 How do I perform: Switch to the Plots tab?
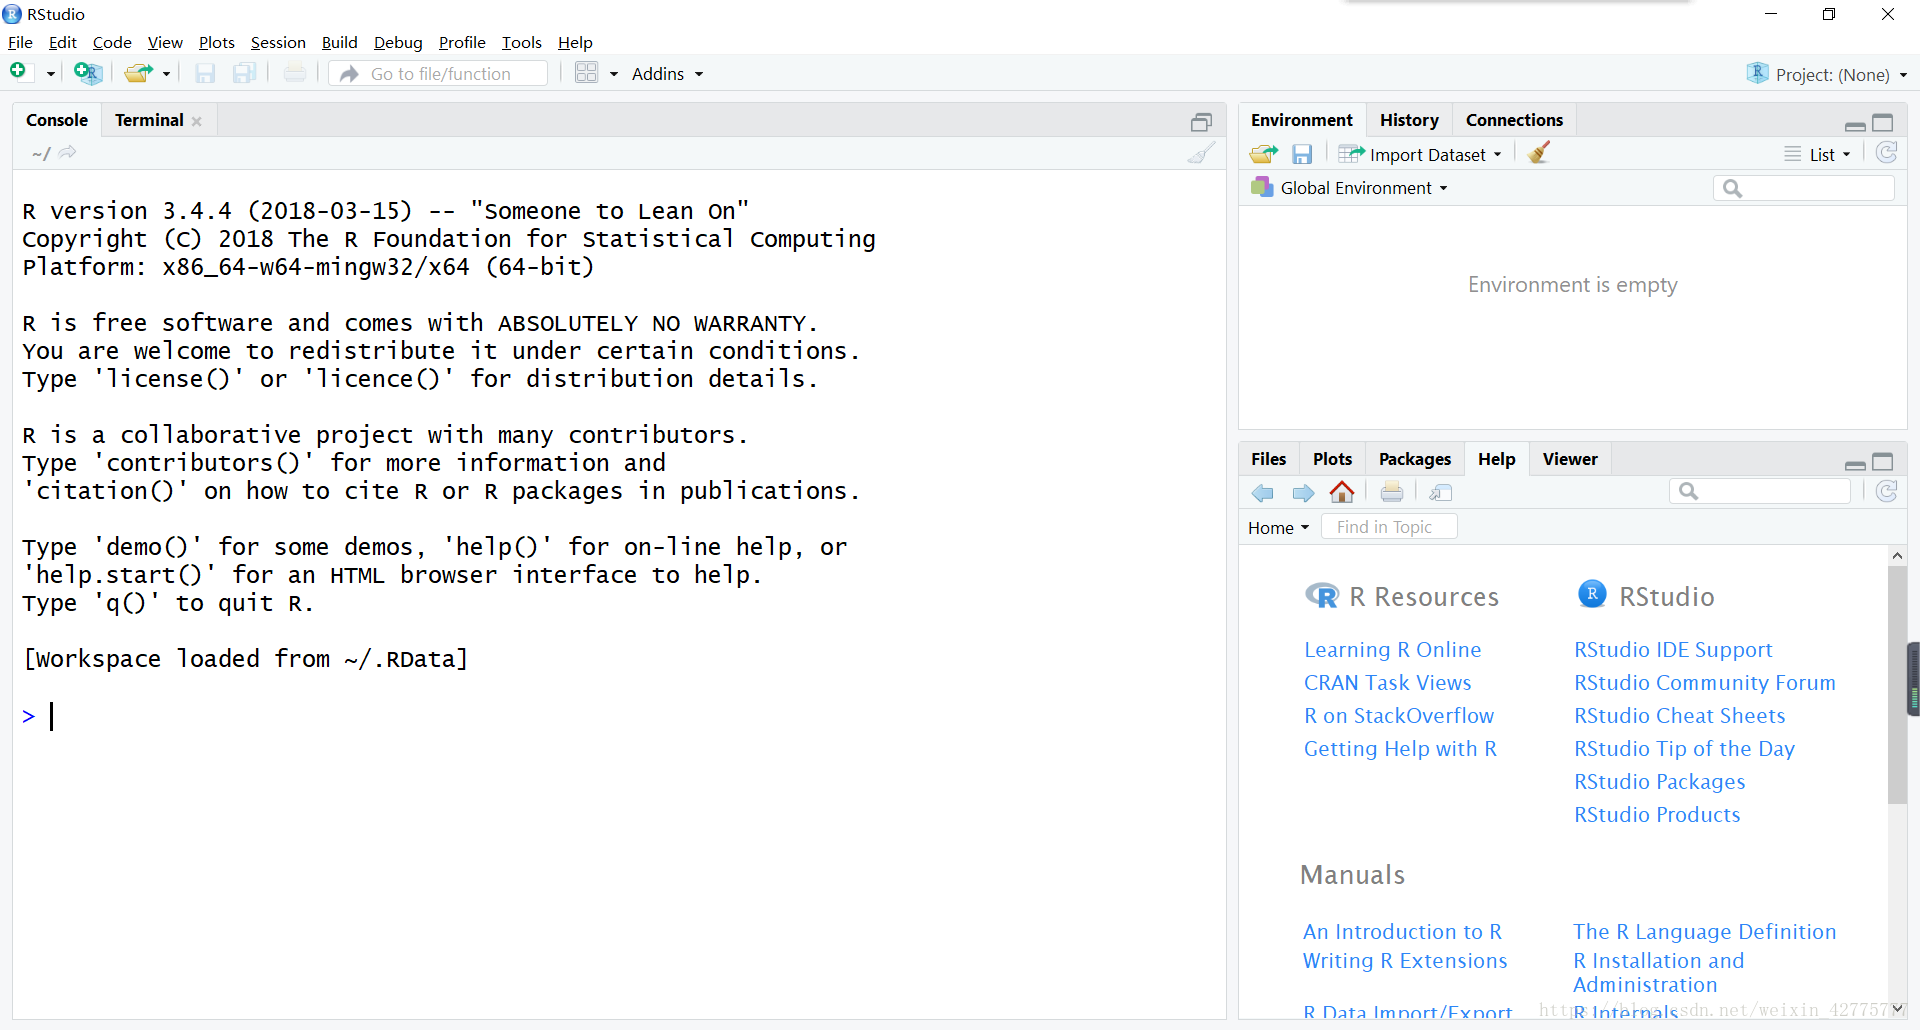pyautogui.click(x=1332, y=459)
